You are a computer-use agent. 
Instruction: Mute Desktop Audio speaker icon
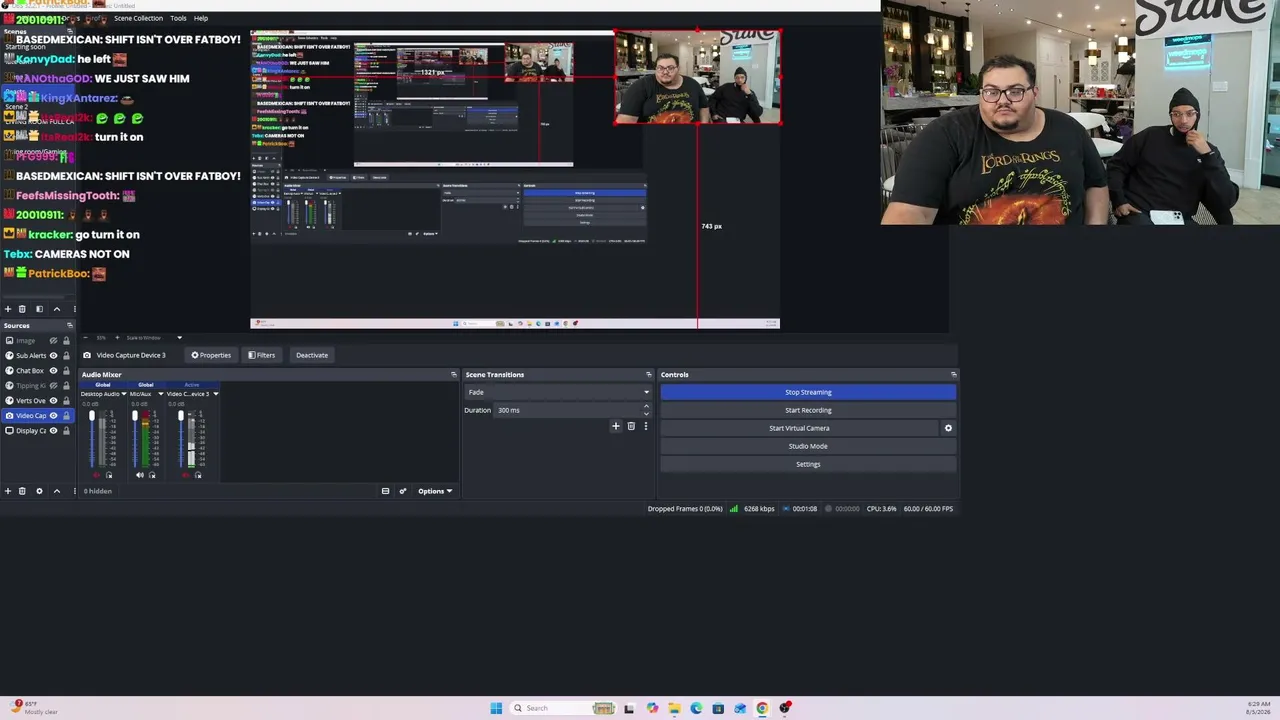[96, 475]
